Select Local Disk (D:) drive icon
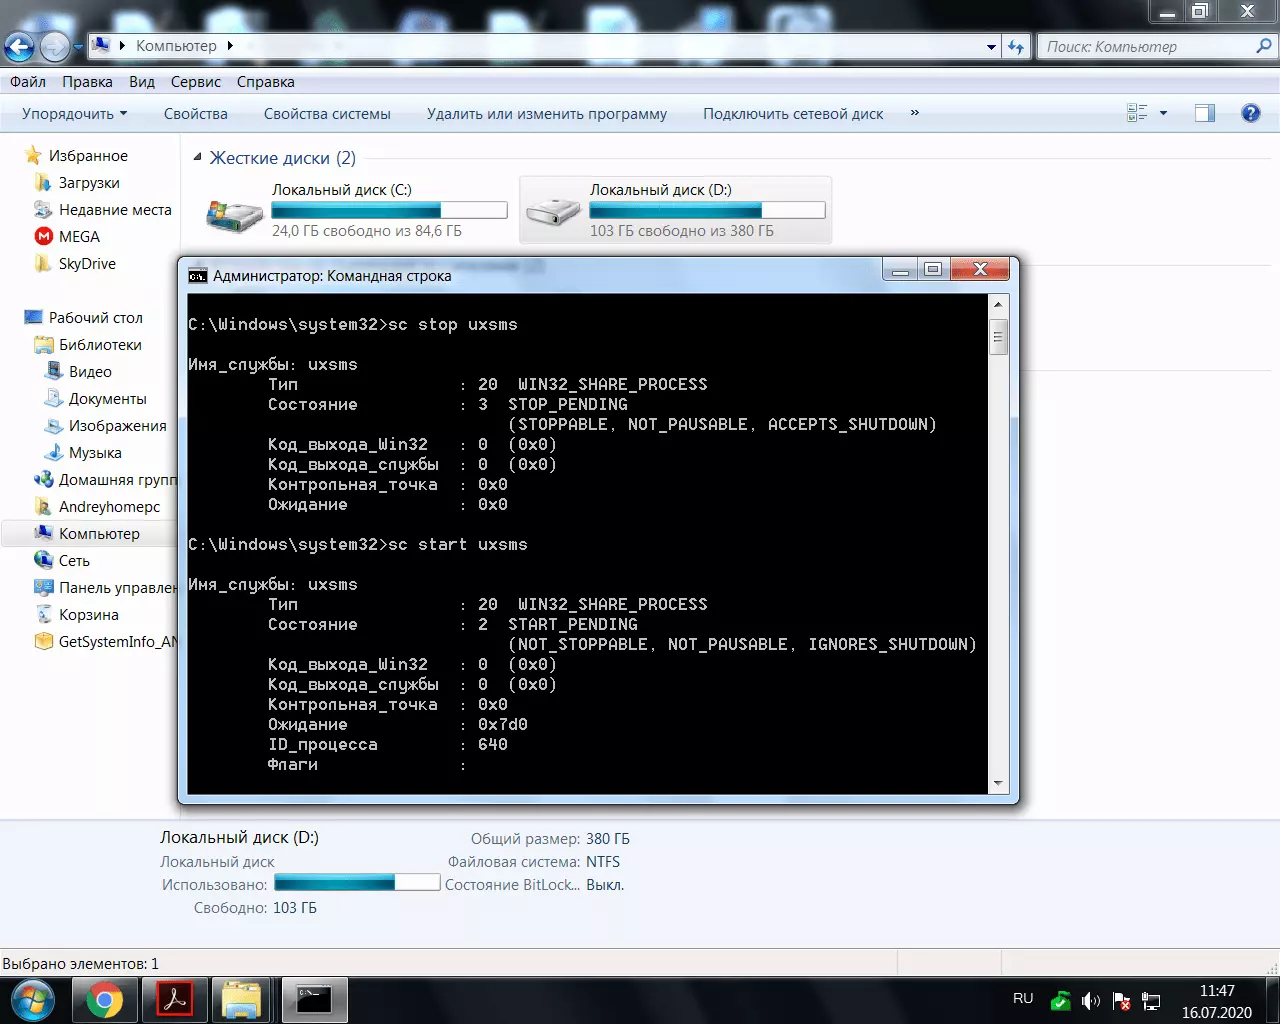 click(x=553, y=210)
